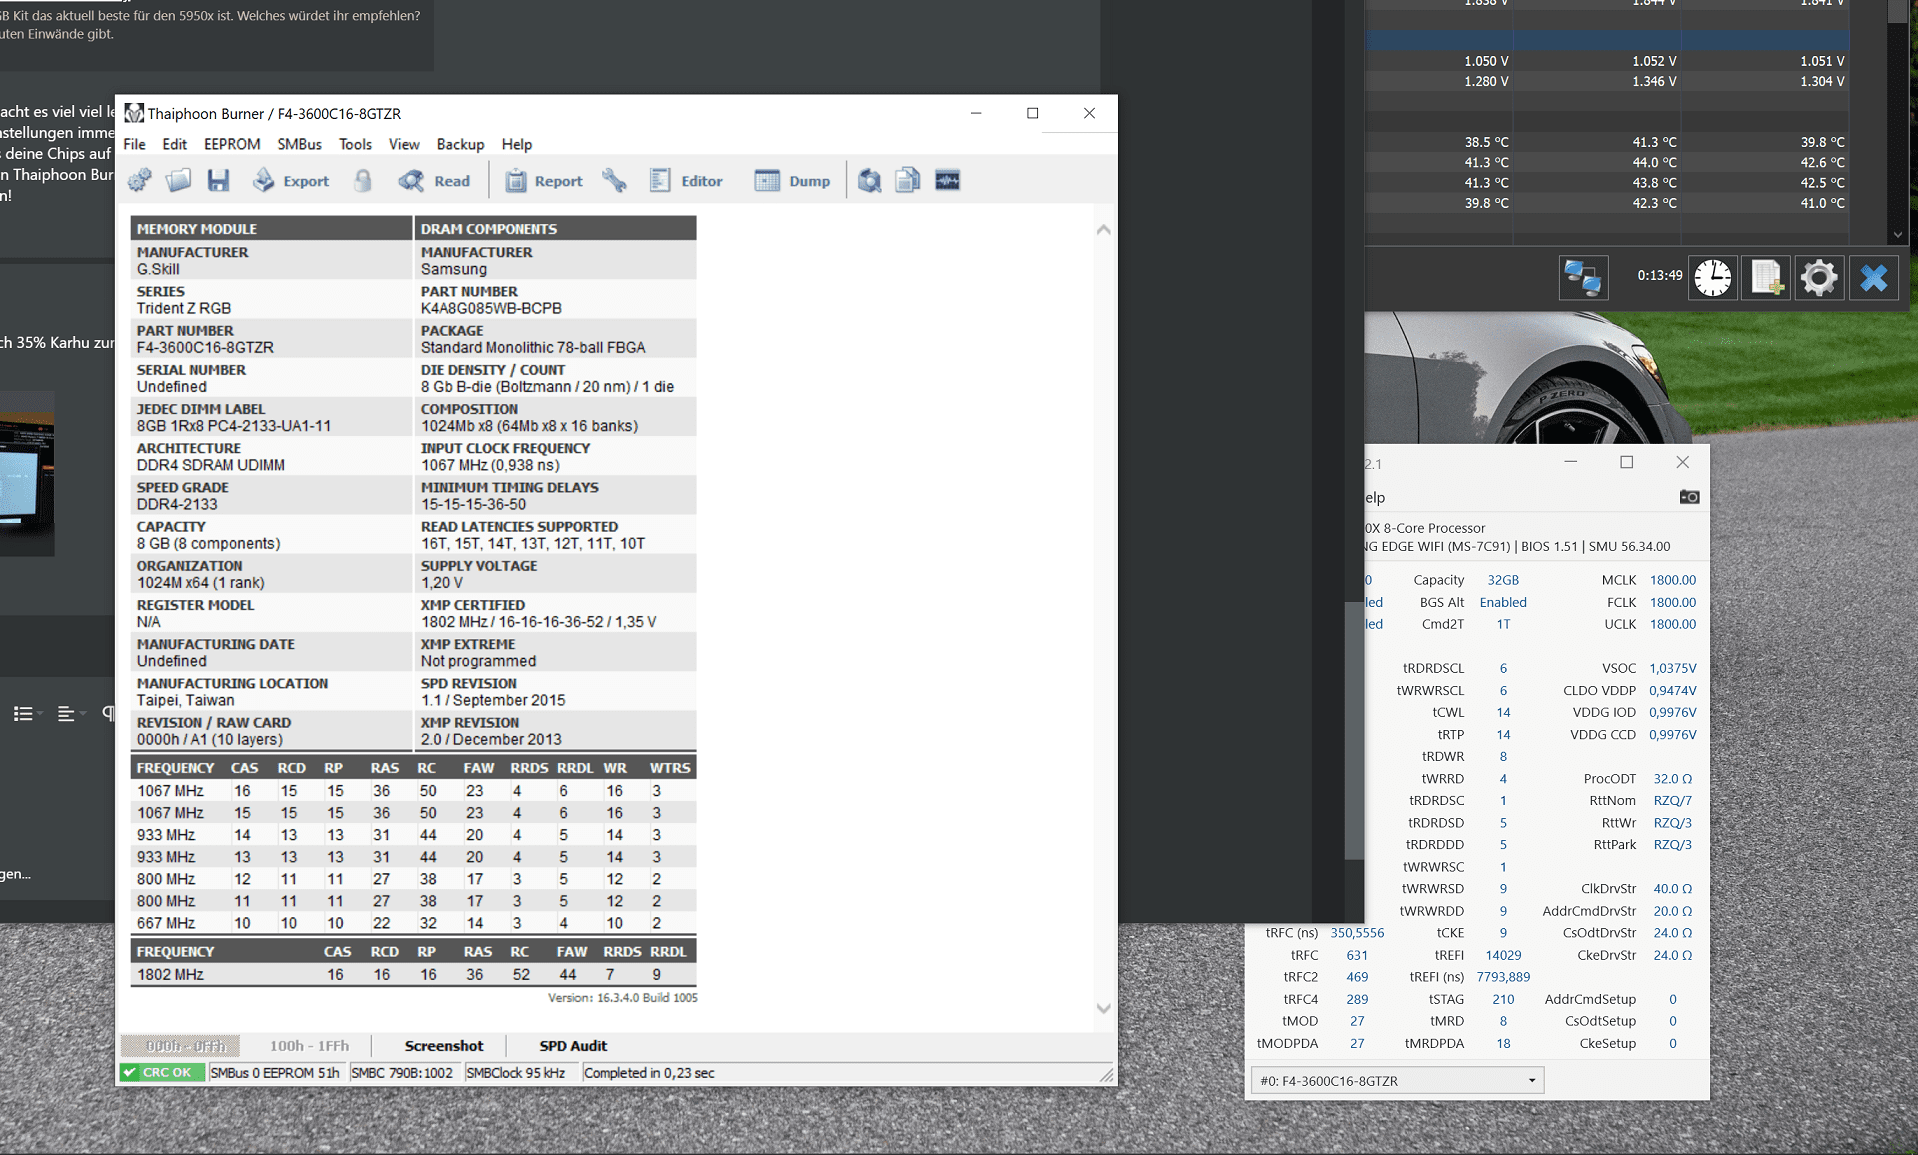Click the RttNom value RZQ/7

[x=1672, y=800]
